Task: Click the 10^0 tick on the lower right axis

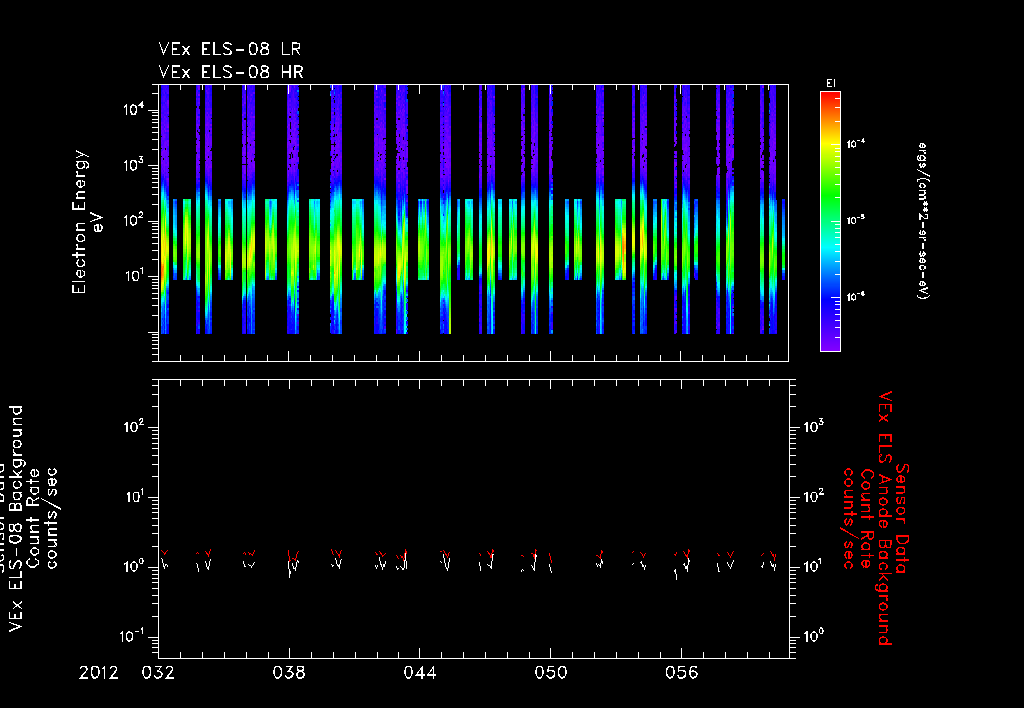Action: coord(813,636)
